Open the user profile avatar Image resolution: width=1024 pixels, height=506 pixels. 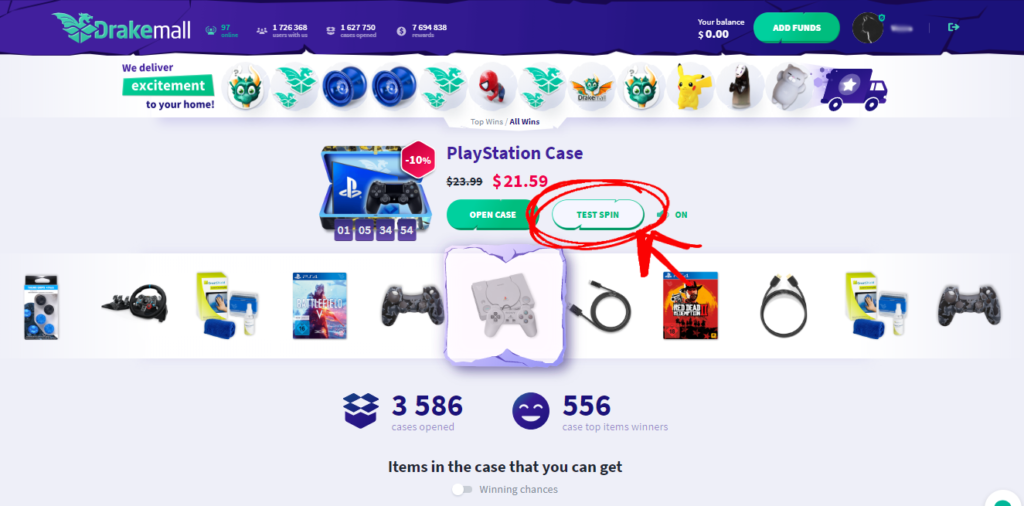click(x=868, y=28)
